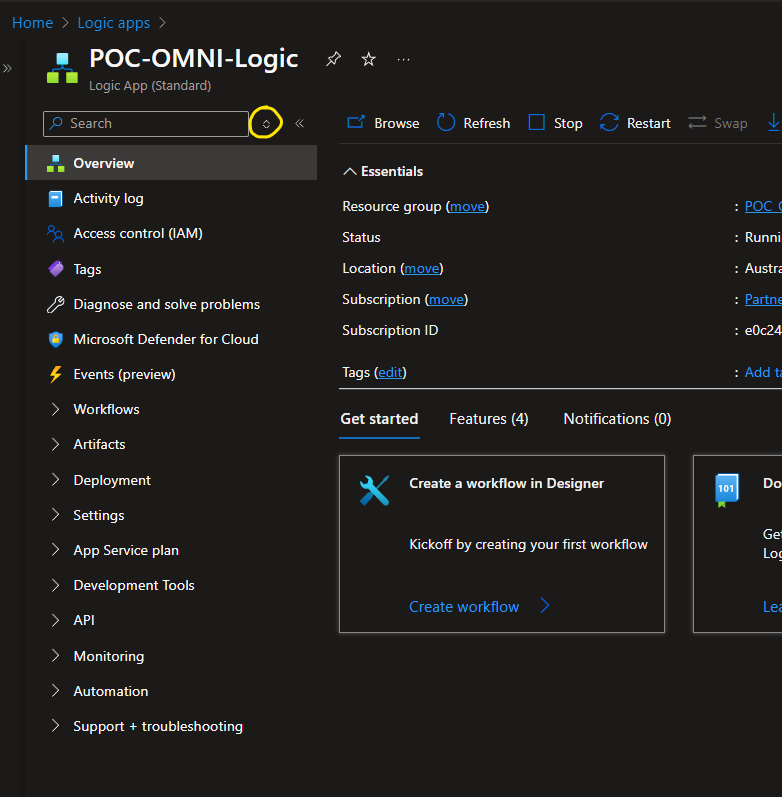Viewport: 782px width, 797px height.
Task: Click the Defender shield icon
Action: 55,340
